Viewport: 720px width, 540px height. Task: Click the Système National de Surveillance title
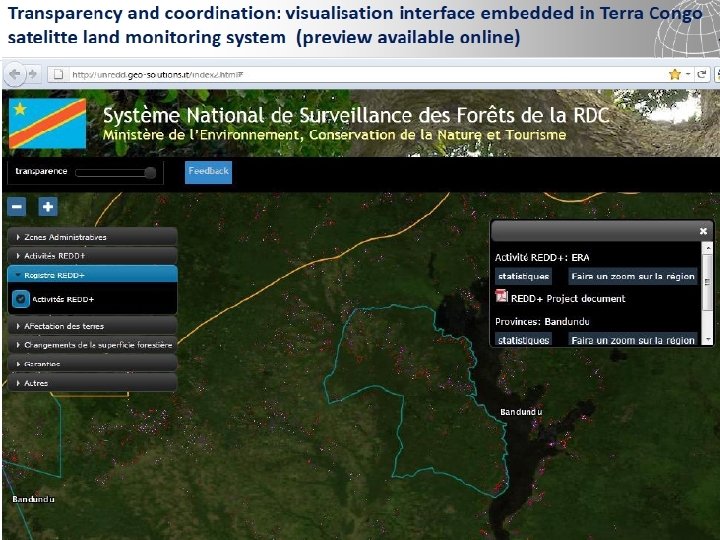[x=356, y=115]
